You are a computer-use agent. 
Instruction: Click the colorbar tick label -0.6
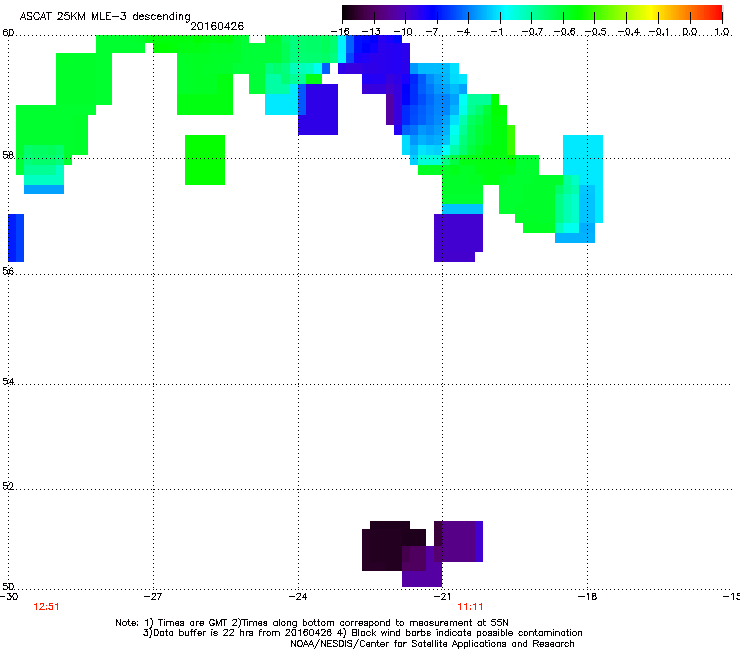point(564,32)
